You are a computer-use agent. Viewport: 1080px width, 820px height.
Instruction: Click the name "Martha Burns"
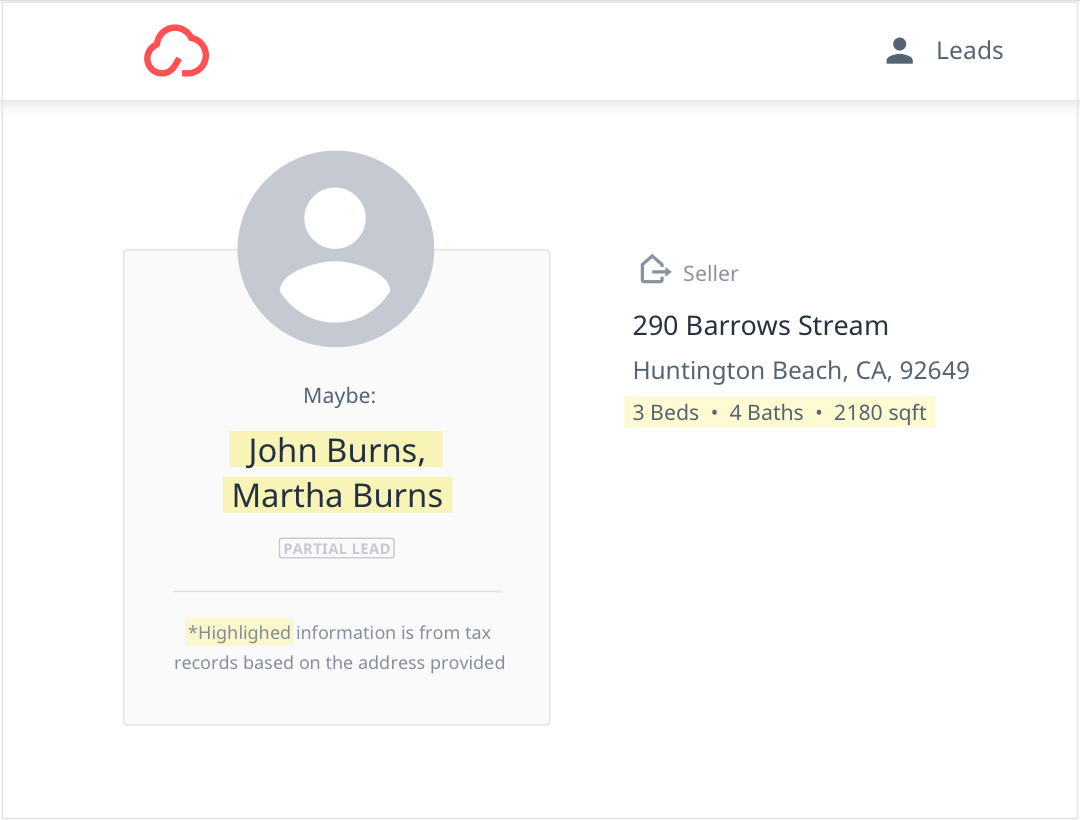pos(337,495)
